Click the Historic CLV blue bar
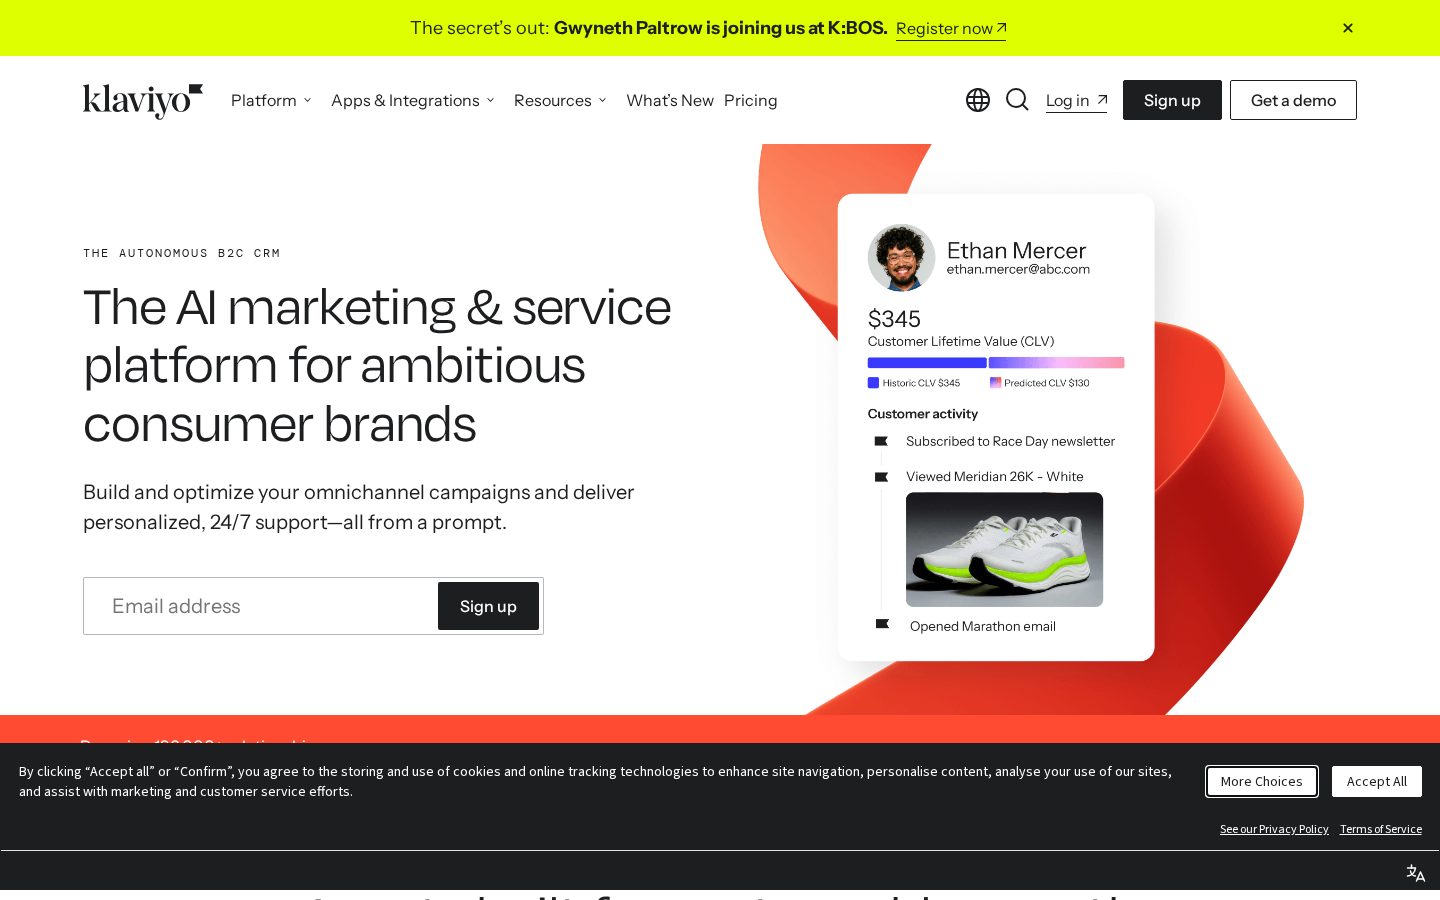Image resolution: width=1440 pixels, height=900 pixels. [927, 363]
